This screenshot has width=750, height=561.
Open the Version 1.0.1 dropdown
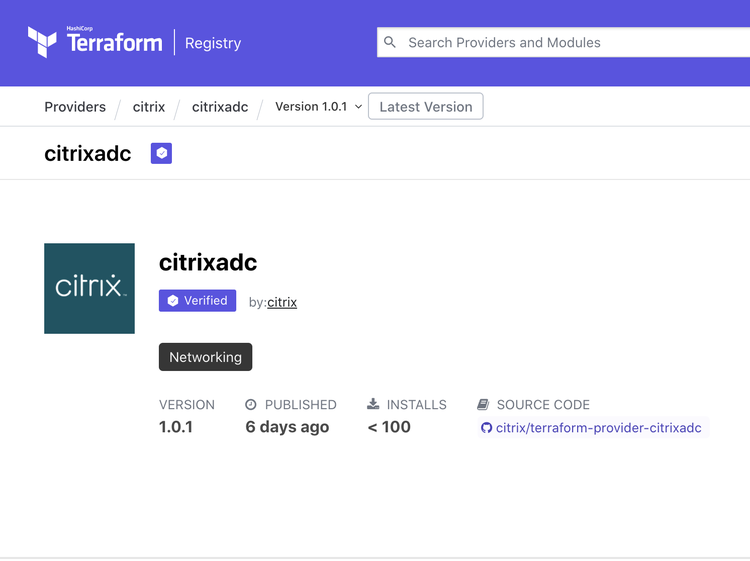coord(318,107)
